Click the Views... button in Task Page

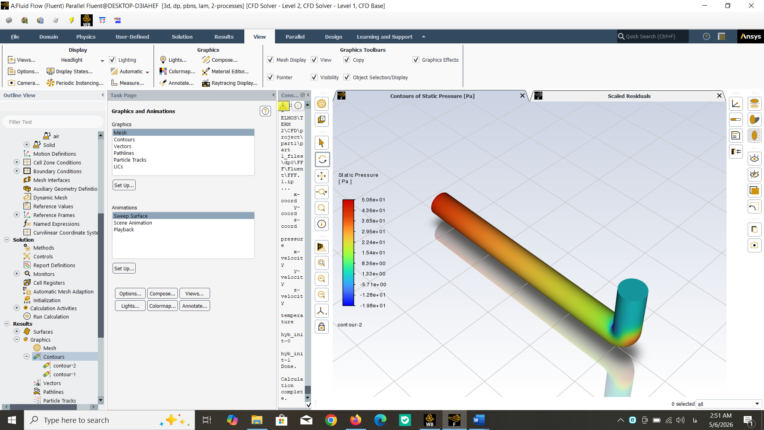(x=194, y=294)
